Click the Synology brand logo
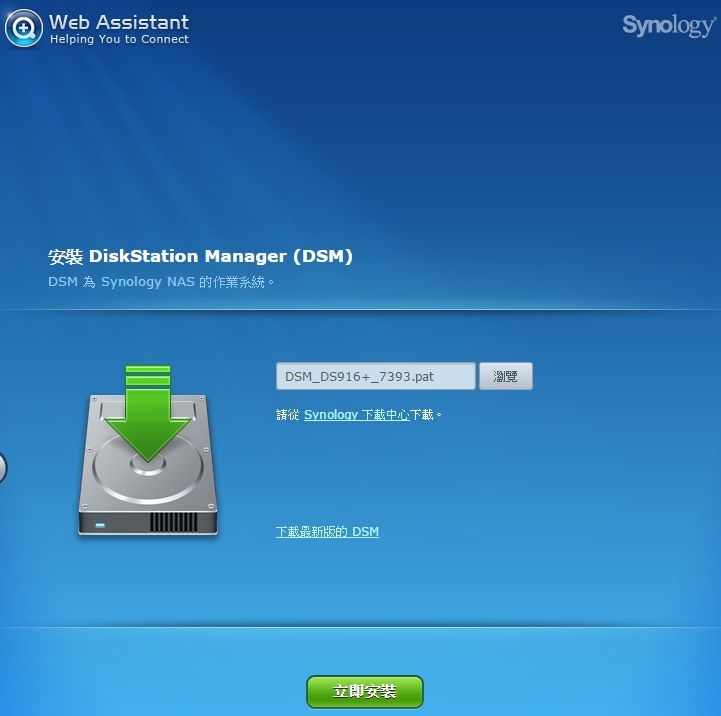 click(669, 25)
